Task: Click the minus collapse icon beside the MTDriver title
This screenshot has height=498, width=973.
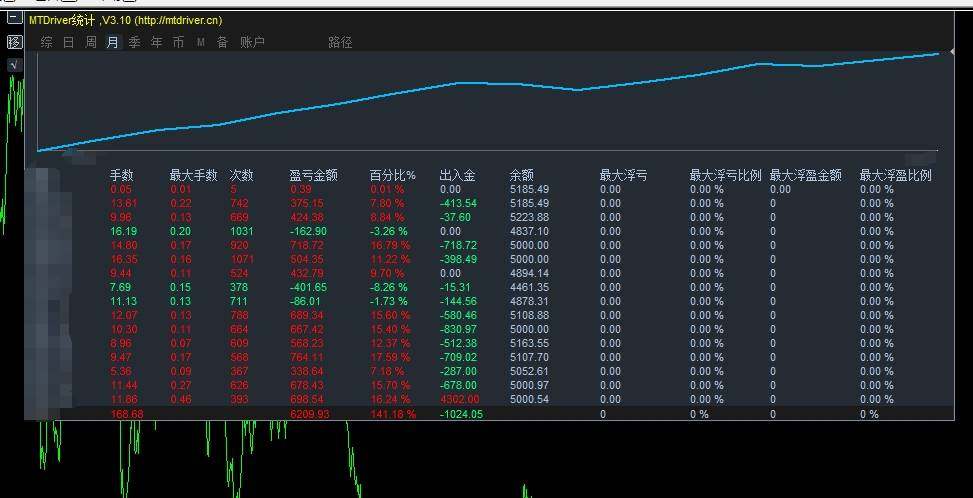Action: (x=14, y=19)
